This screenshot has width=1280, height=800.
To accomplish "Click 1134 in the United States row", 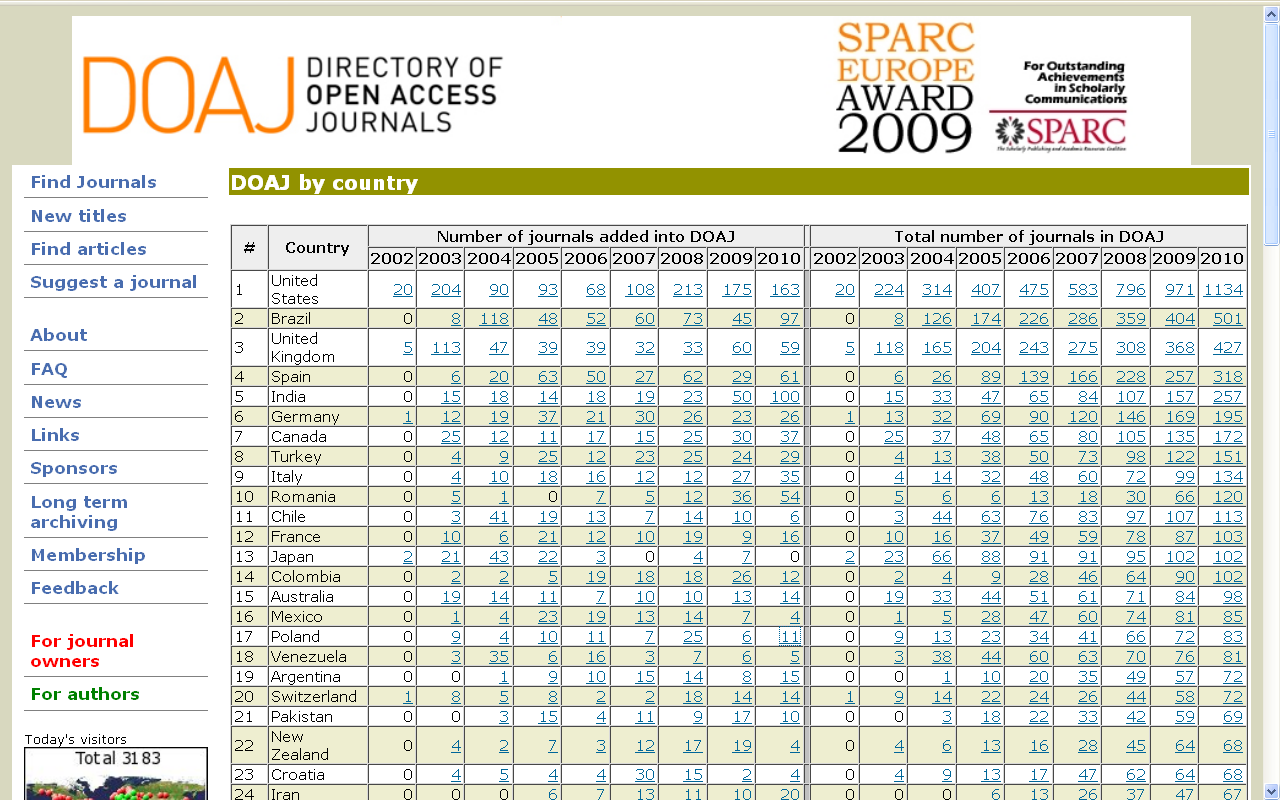I will coord(1223,290).
